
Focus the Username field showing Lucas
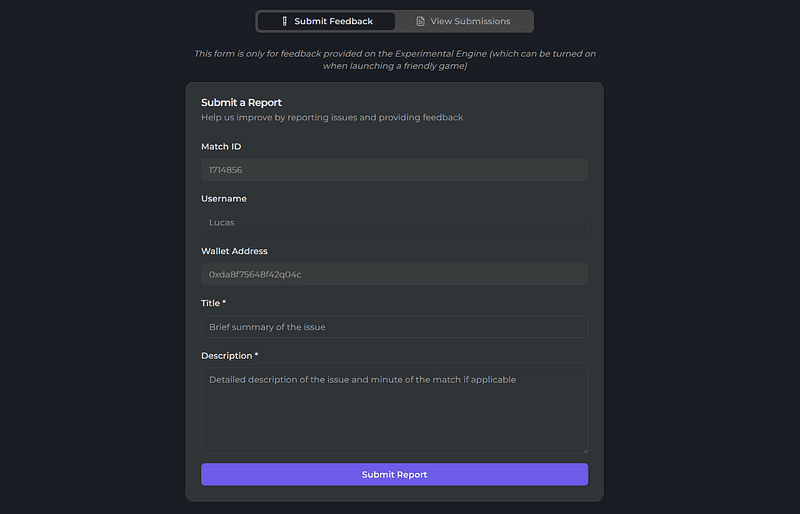coord(394,222)
